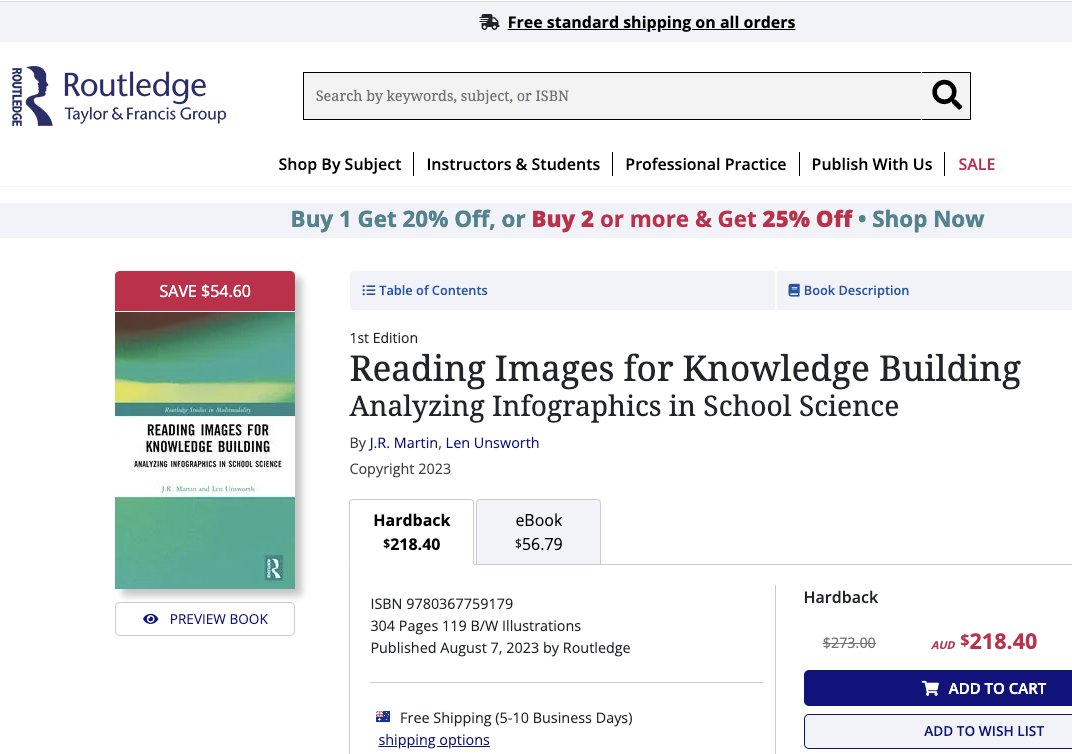The height and width of the screenshot is (754, 1072).
Task: Open the Shop By Subject menu
Action: click(340, 164)
